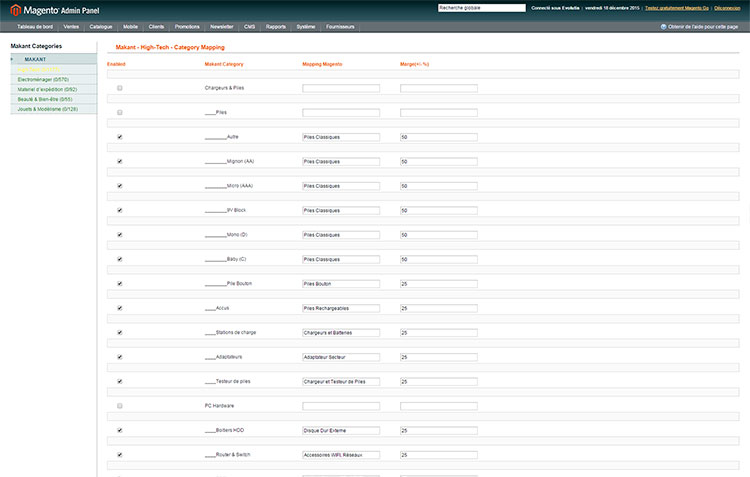Click the help icon beside page help link
Image resolution: width=750 pixels, height=477 pixels.
pos(663,27)
